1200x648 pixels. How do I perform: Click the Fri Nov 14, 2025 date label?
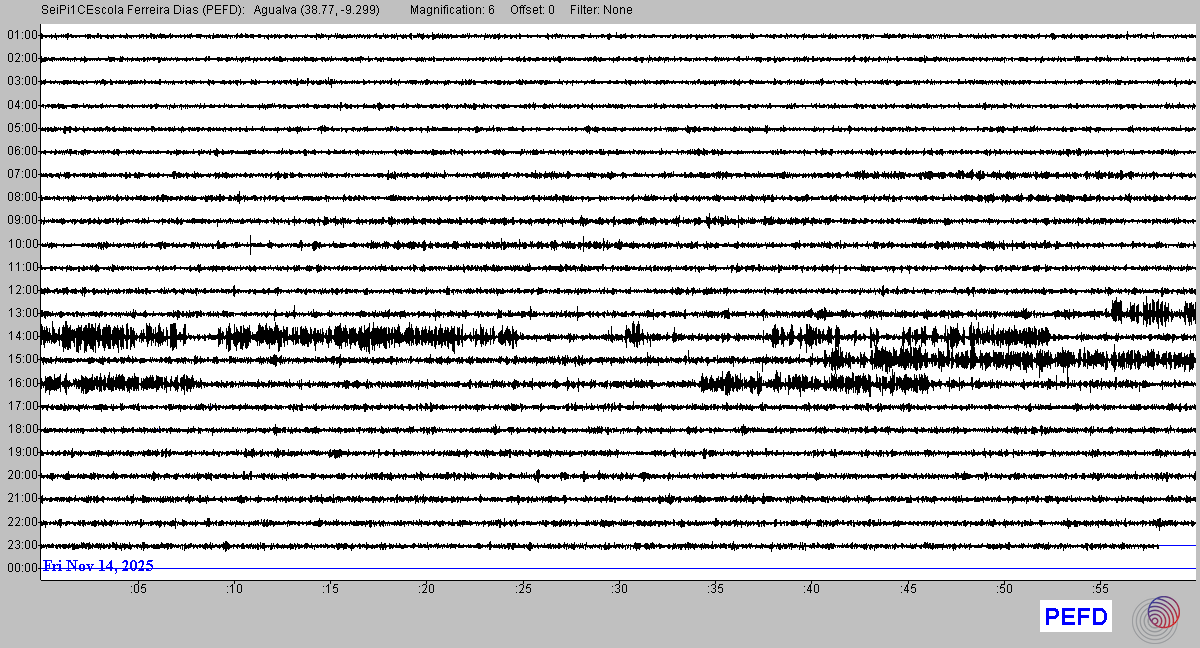pyautogui.click(x=98, y=566)
